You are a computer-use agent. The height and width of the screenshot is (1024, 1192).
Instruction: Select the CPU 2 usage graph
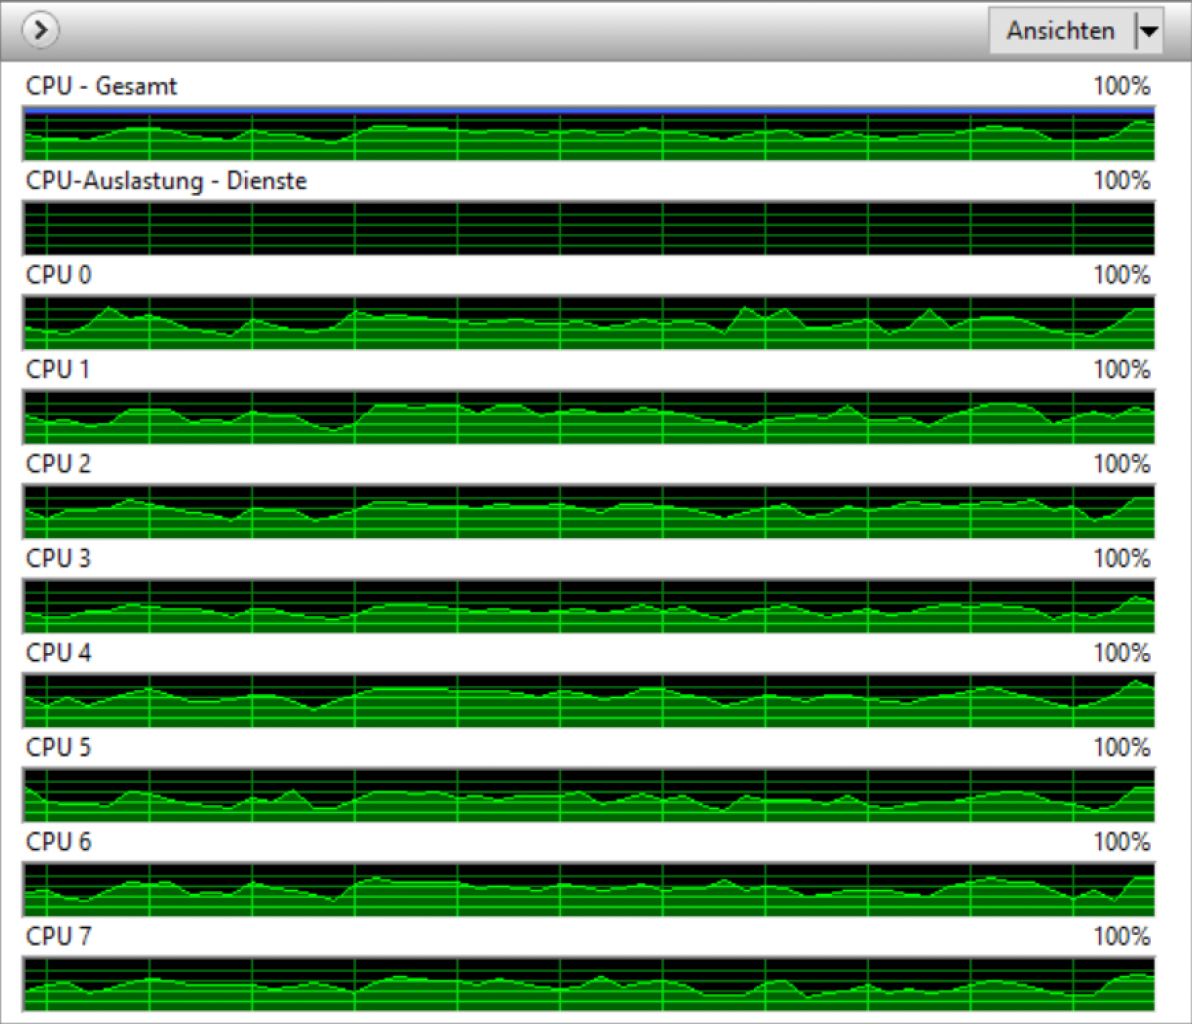[x=589, y=512]
